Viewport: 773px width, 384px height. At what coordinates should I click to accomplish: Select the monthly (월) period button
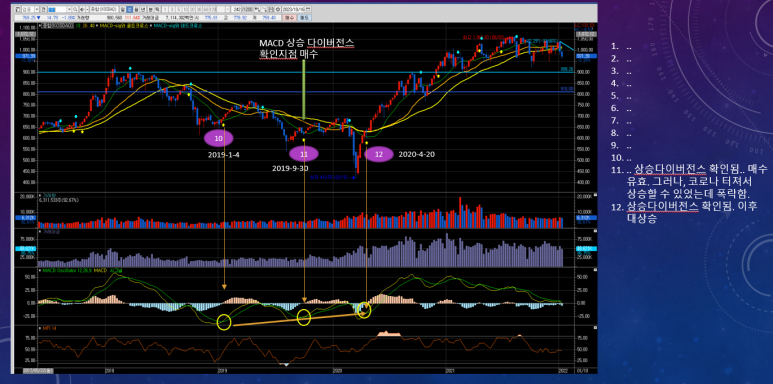pyautogui.click(x=137, y=9)
